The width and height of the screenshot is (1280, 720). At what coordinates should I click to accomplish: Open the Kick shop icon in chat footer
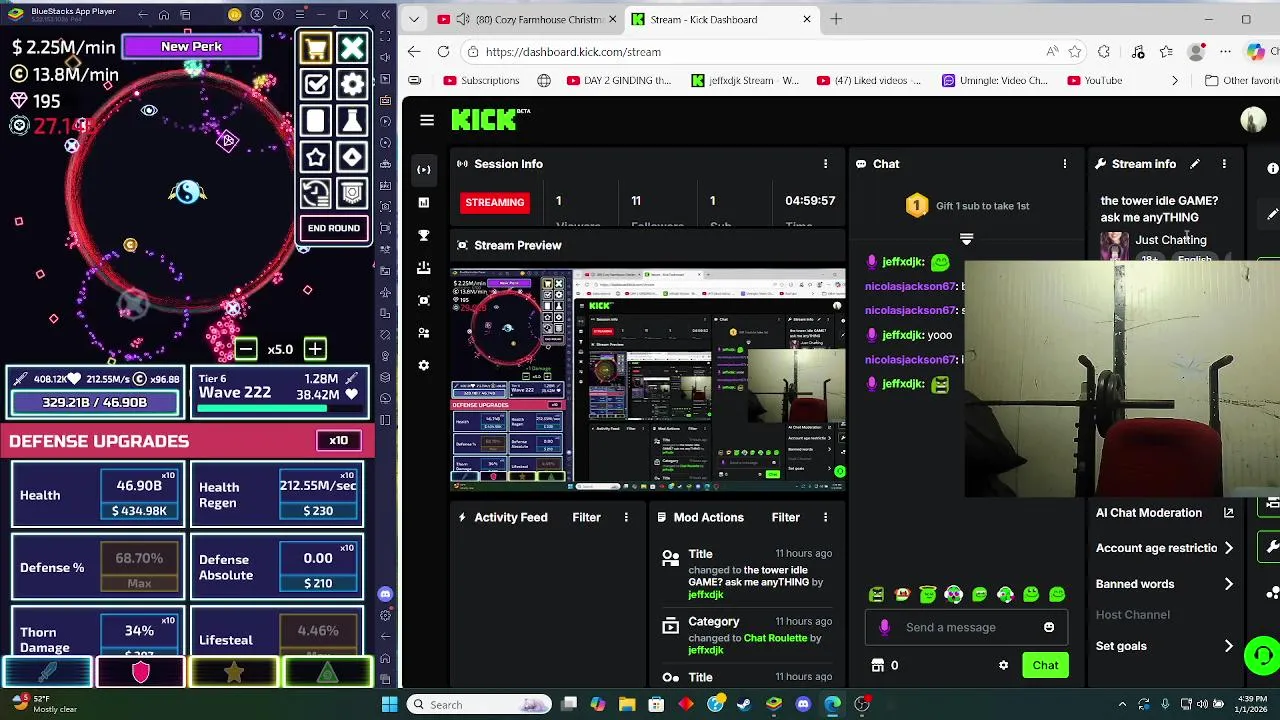[x=878, y=665]
